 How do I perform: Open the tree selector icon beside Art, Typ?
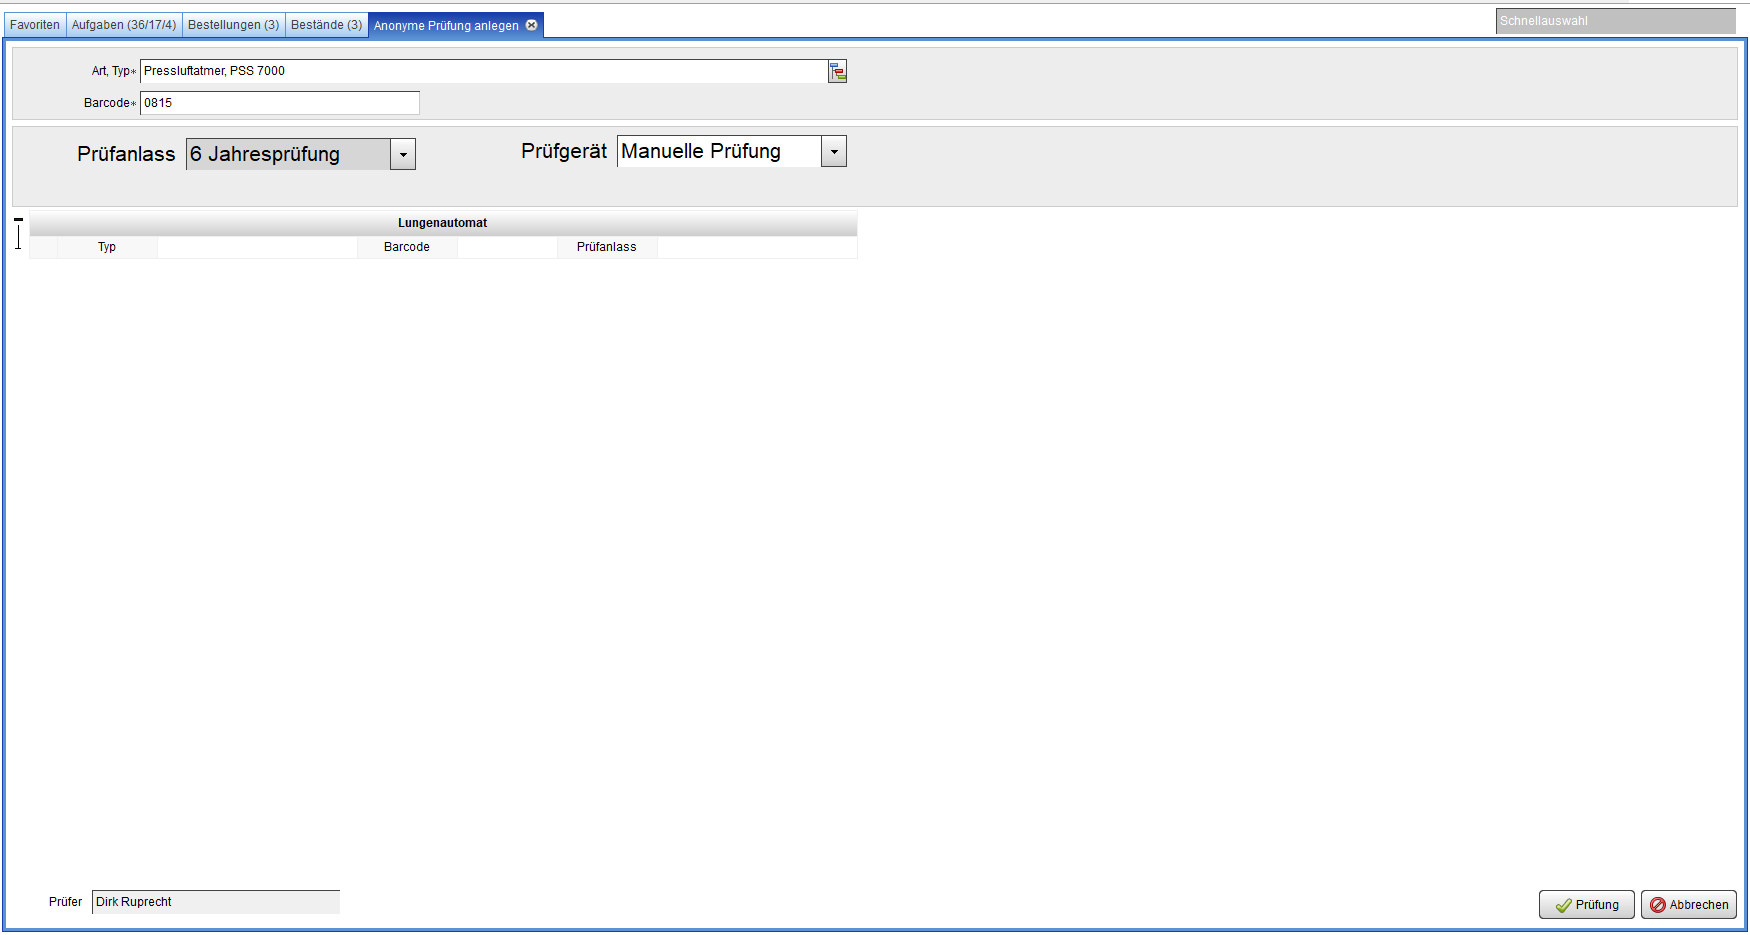point(837,71)
